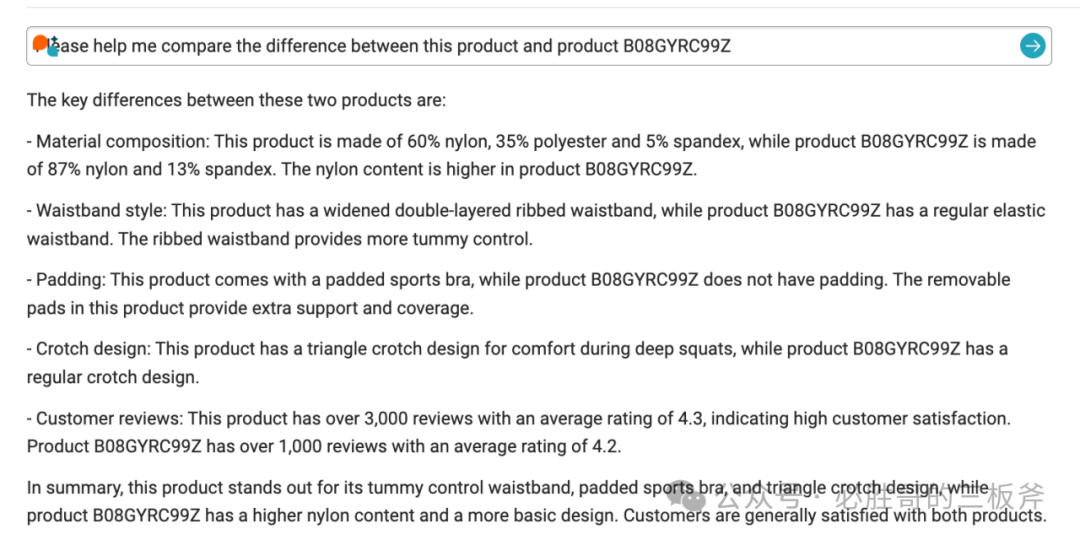
Task: Submit the question with the teal arrow button
Action: 1032,46
